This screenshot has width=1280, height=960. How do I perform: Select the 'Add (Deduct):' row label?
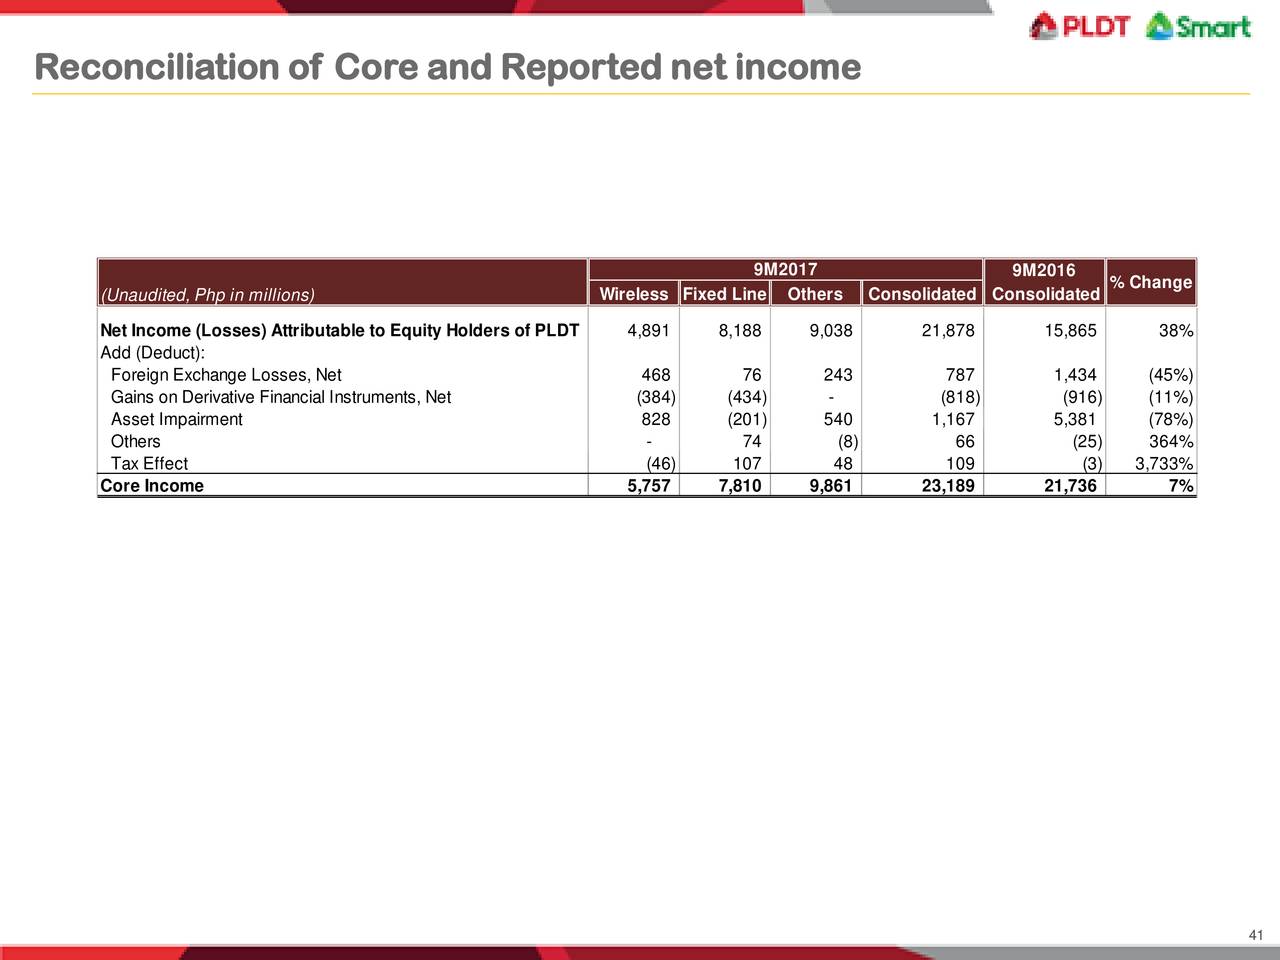153,353
